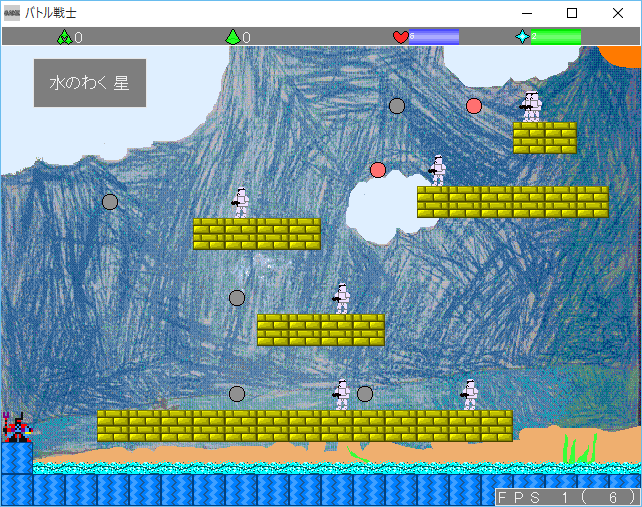This screenshot has width=642, height=507.
Task: Click the left trooper on the long bottom platform
Action: point(341,394)
